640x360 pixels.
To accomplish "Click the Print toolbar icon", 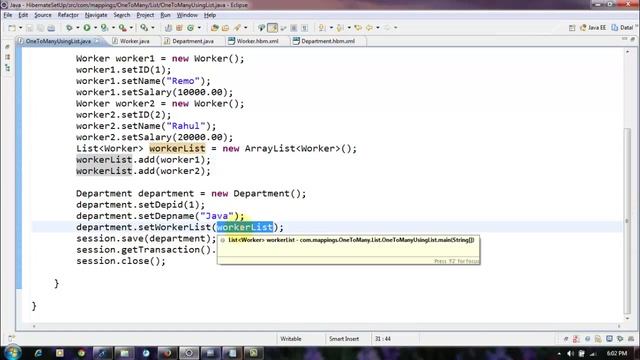I will coord(51,28).
